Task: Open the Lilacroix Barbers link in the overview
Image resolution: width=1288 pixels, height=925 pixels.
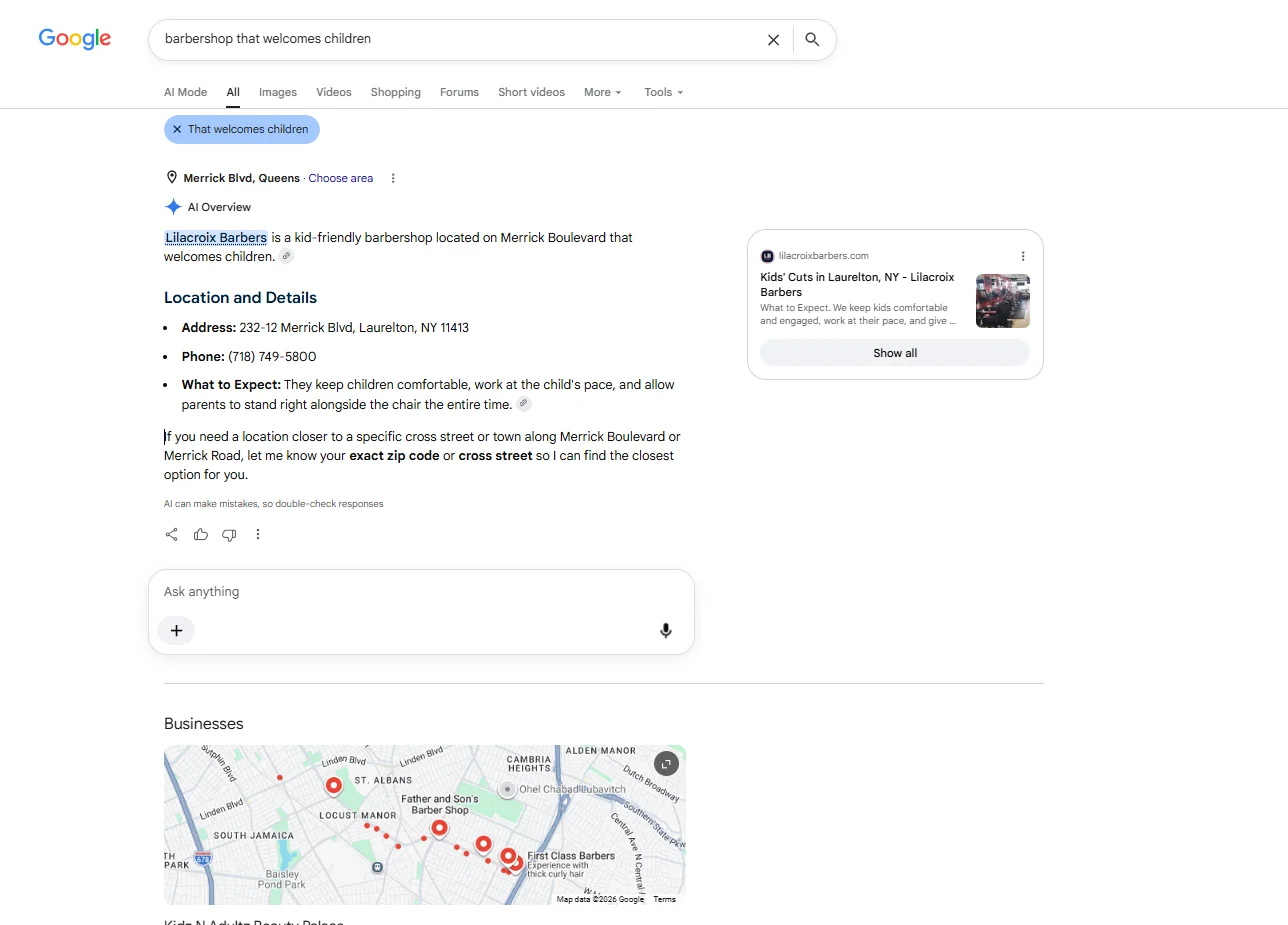Action: 216,237
